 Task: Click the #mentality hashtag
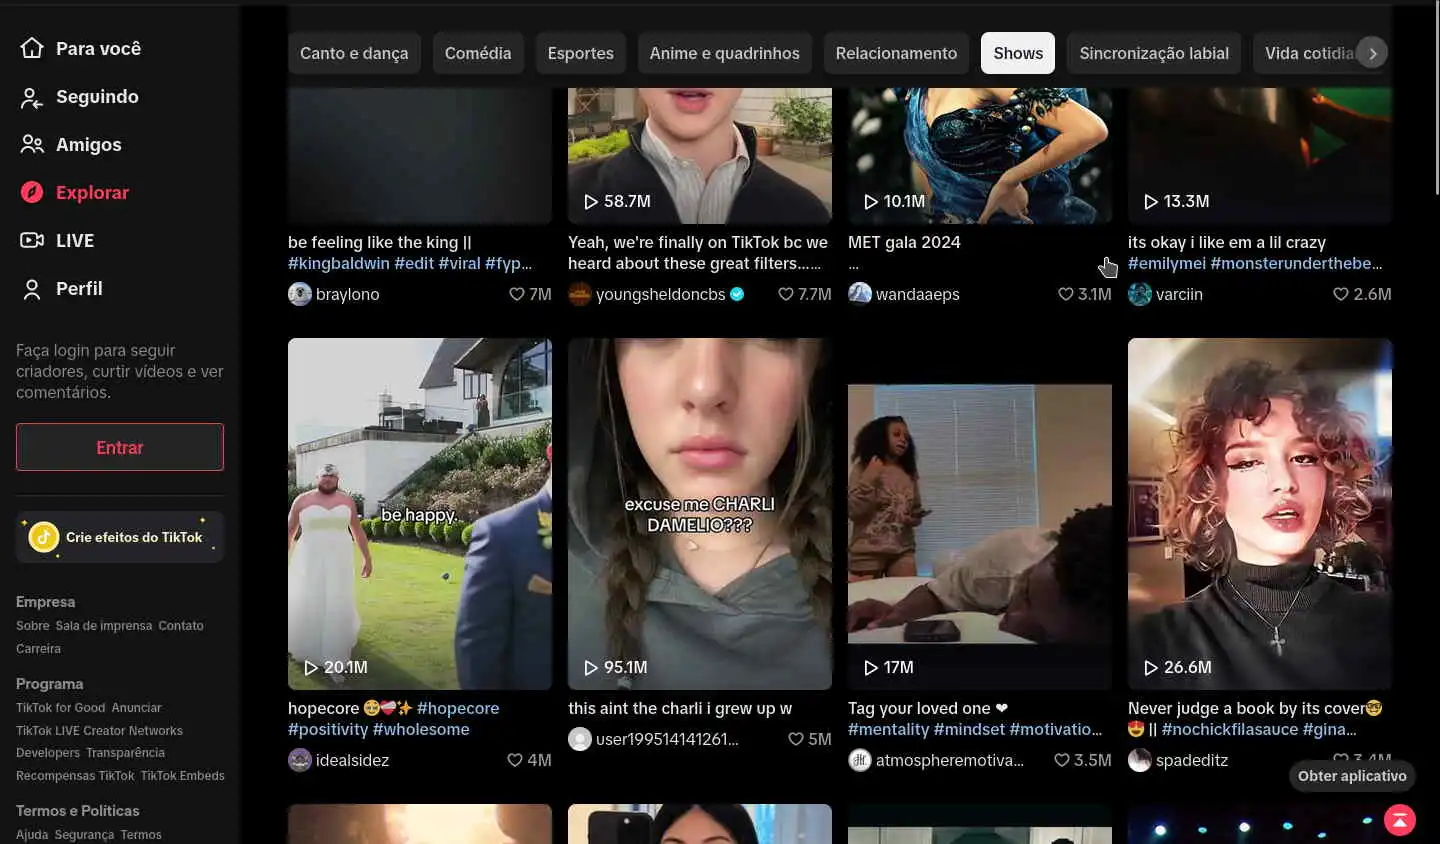888,729
